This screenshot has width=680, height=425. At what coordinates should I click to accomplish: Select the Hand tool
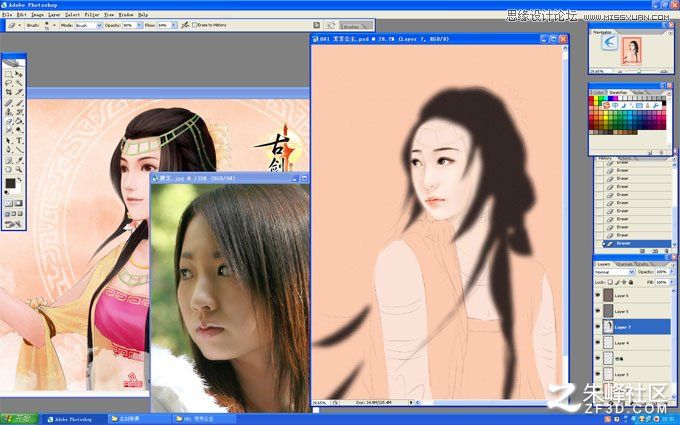pos(8,169)
